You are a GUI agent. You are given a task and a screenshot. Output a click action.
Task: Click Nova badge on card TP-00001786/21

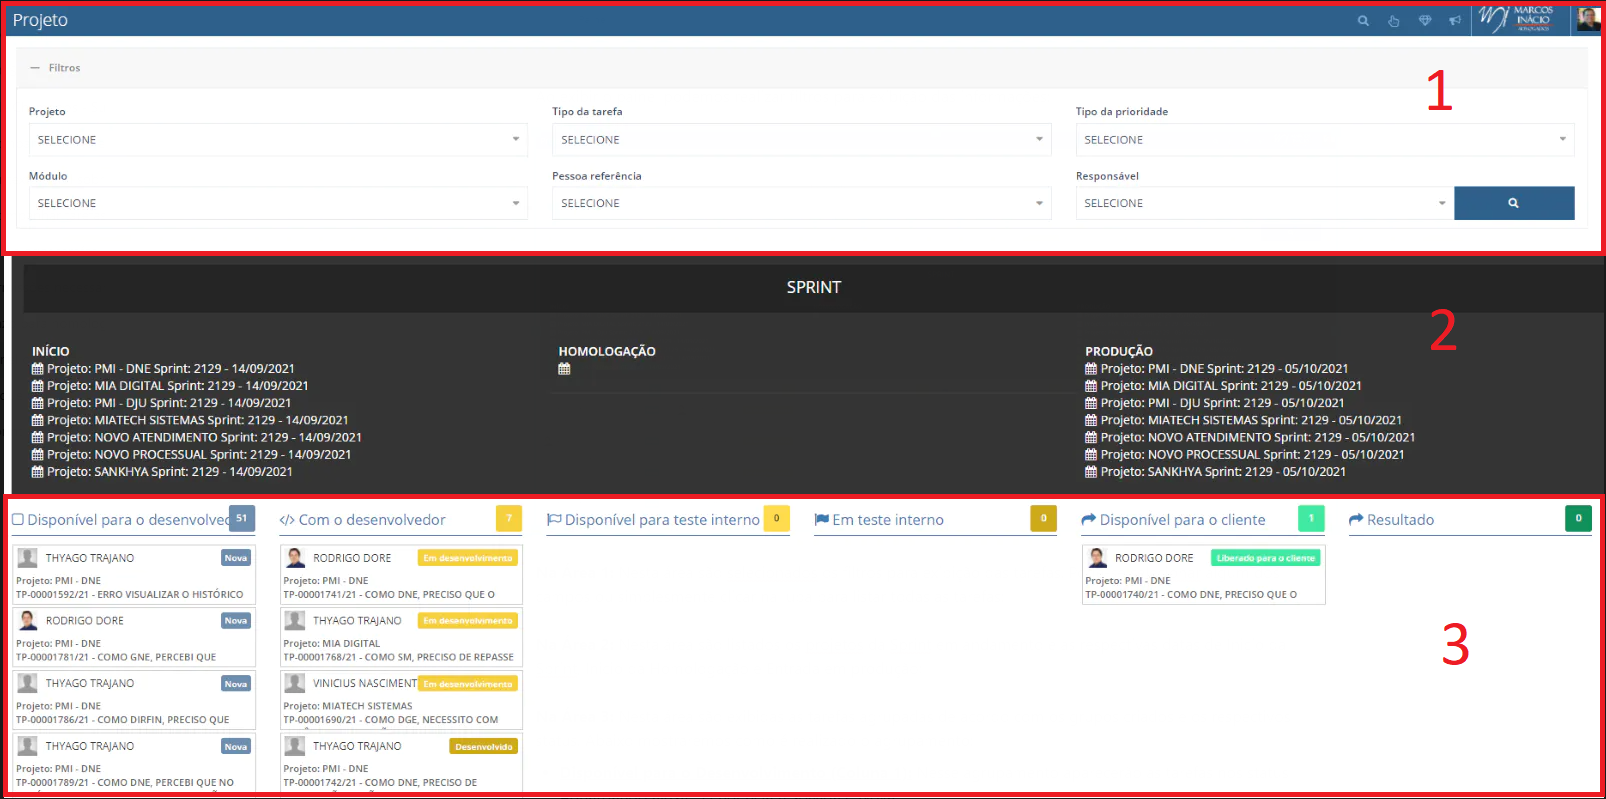point(236,684)
